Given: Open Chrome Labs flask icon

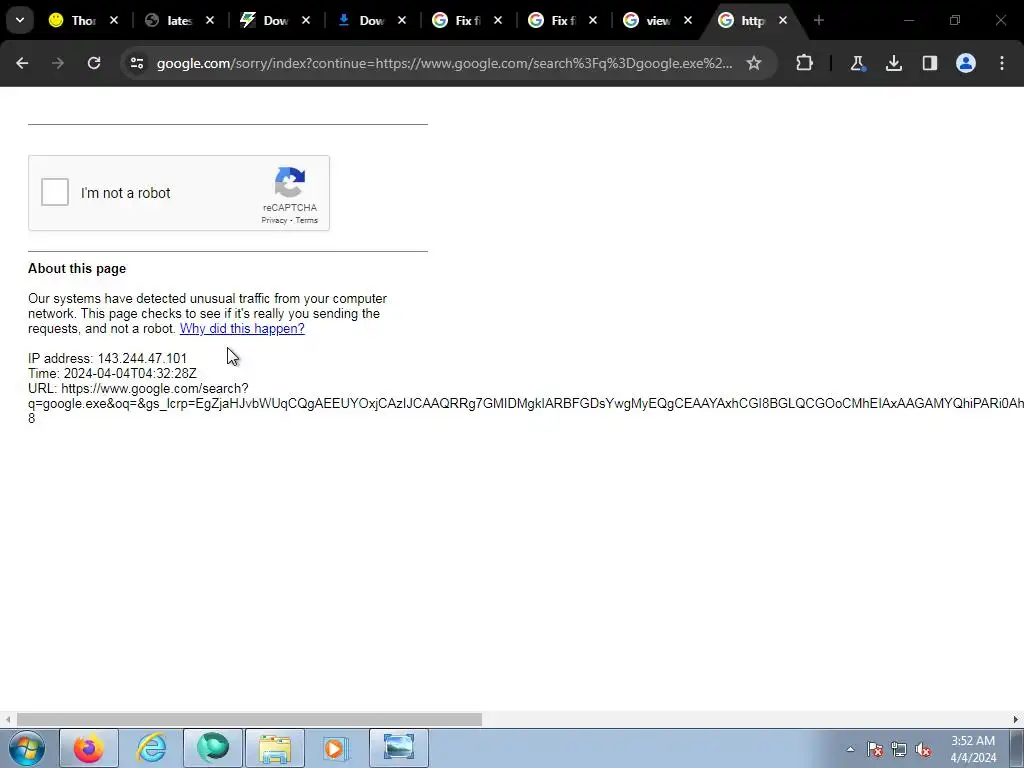Looking at the screenshot, I should pyautogui.click(x=857, y=63).
